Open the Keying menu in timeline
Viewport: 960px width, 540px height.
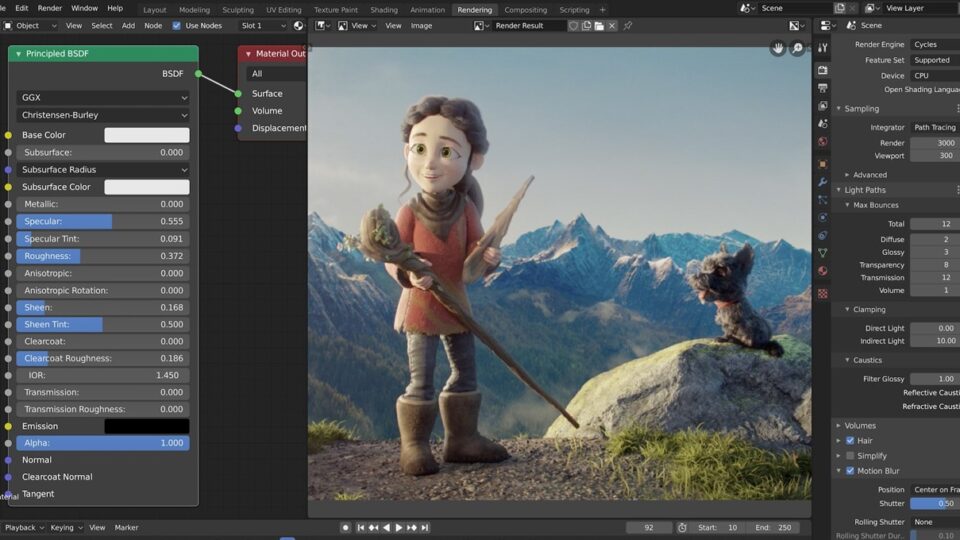(x=66, y=527)
